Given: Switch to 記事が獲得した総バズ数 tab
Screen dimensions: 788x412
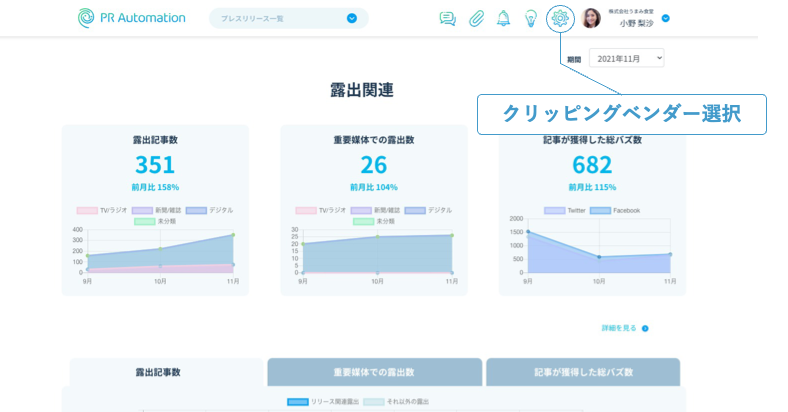Looking at the screenshot, I should coord(582,372).
